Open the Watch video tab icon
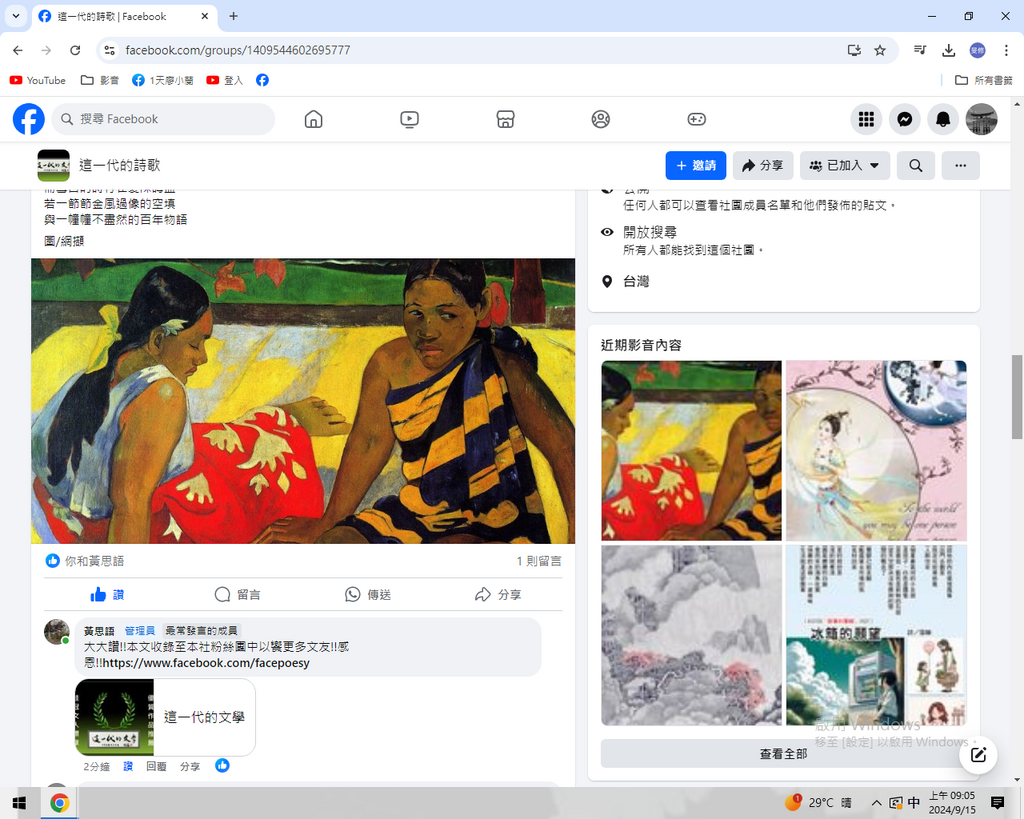Viewport: 1024px width, 819px height. 409,119
